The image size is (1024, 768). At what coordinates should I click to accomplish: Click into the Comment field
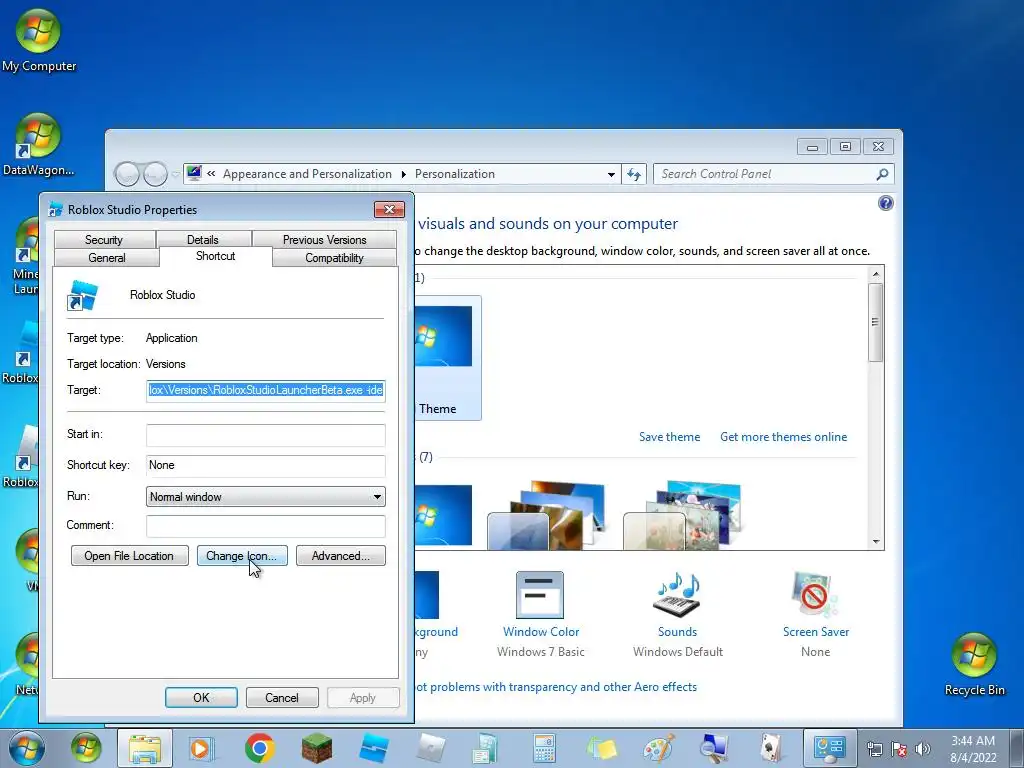click(x=266, y=526)
